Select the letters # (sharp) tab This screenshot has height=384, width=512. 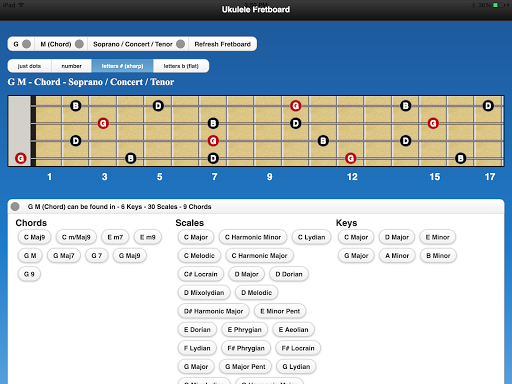tap(122, 66)
